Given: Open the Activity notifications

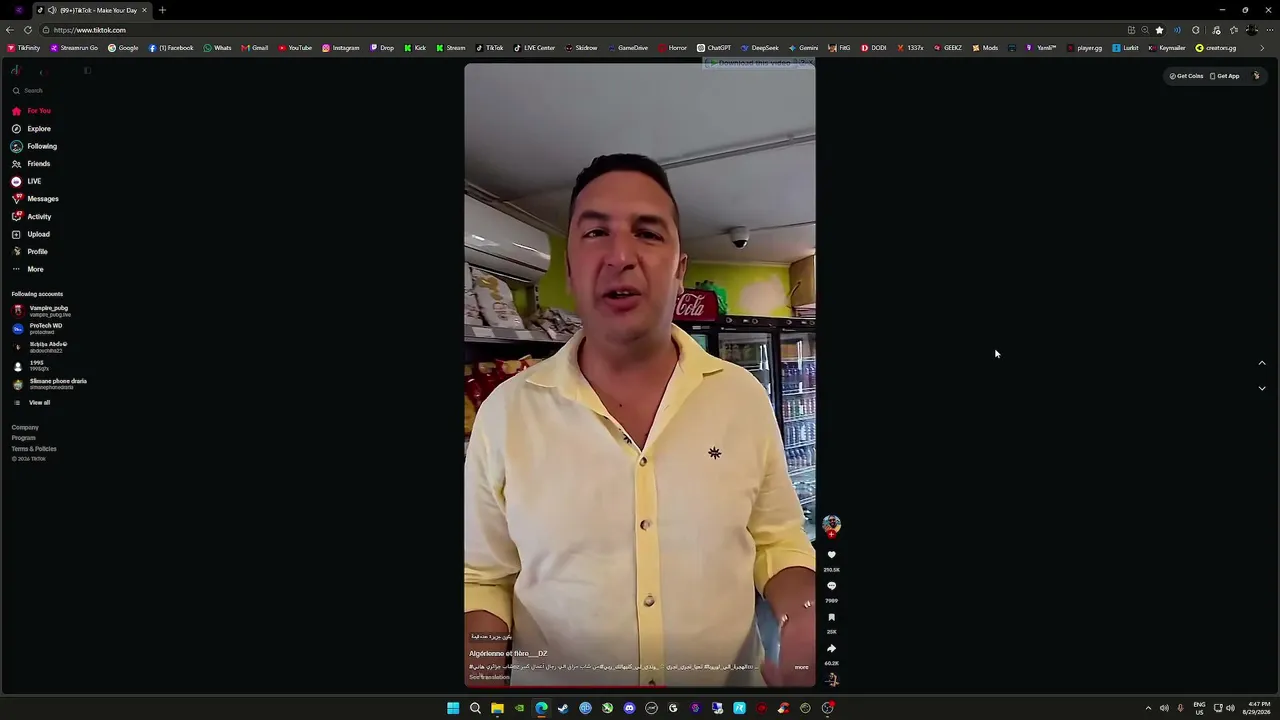Looking at the screenshot, I should coord(31,216).
